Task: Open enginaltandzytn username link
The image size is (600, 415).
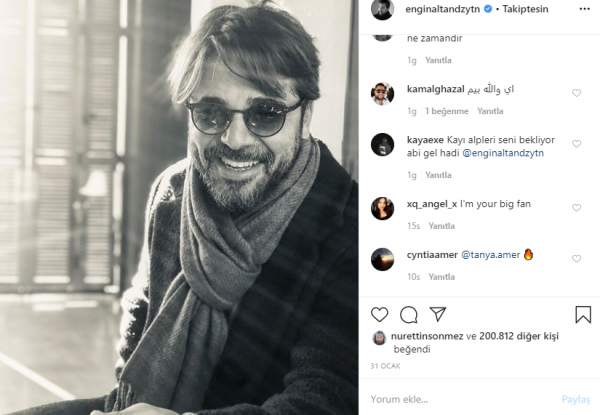Action: [x=441, y=9]
